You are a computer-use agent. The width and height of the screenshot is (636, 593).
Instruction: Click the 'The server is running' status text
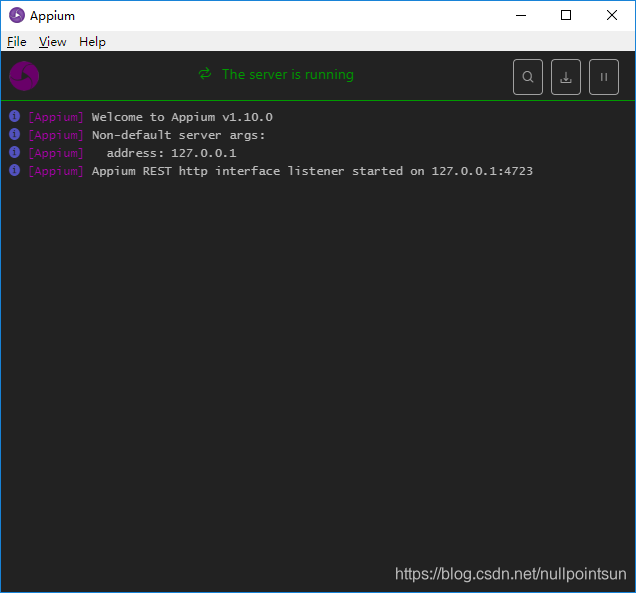click(x=288, y=75)
